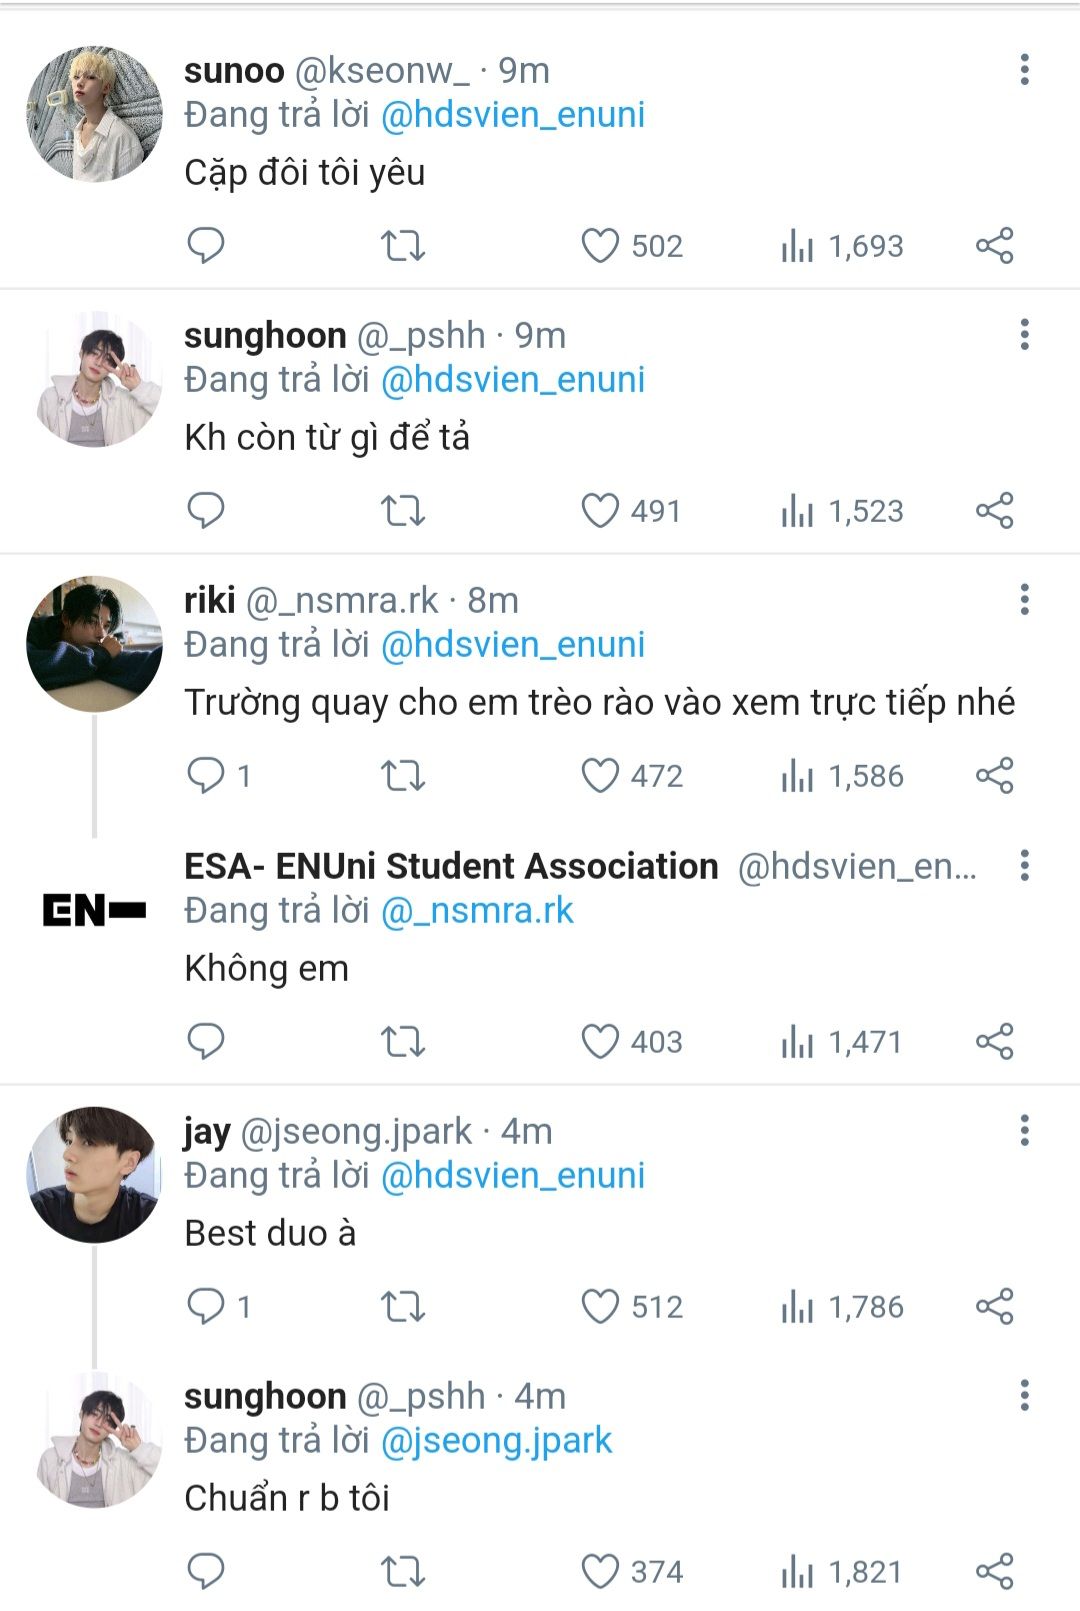
Task: Retweet sunghoon's "Kh còn từ gì để tả"
Action: pyautogui.click(x=403, y=511)
